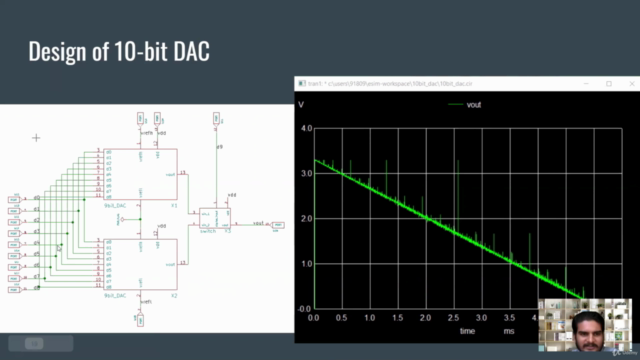Click the d9 net label

pos(220,147)
